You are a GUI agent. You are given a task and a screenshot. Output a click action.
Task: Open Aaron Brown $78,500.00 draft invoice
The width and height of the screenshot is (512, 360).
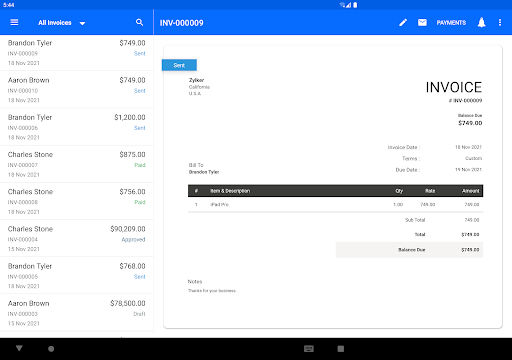tap(77, 313)
